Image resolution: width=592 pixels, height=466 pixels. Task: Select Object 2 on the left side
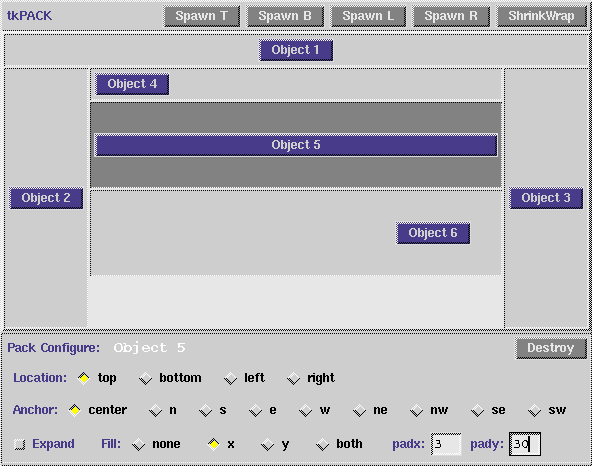coord(46,198)
